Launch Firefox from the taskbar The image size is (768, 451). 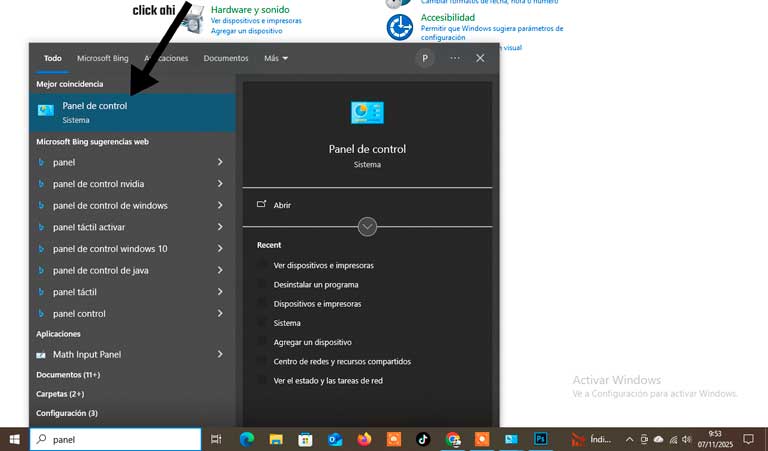pyautogui.click(x=364, y=439)
